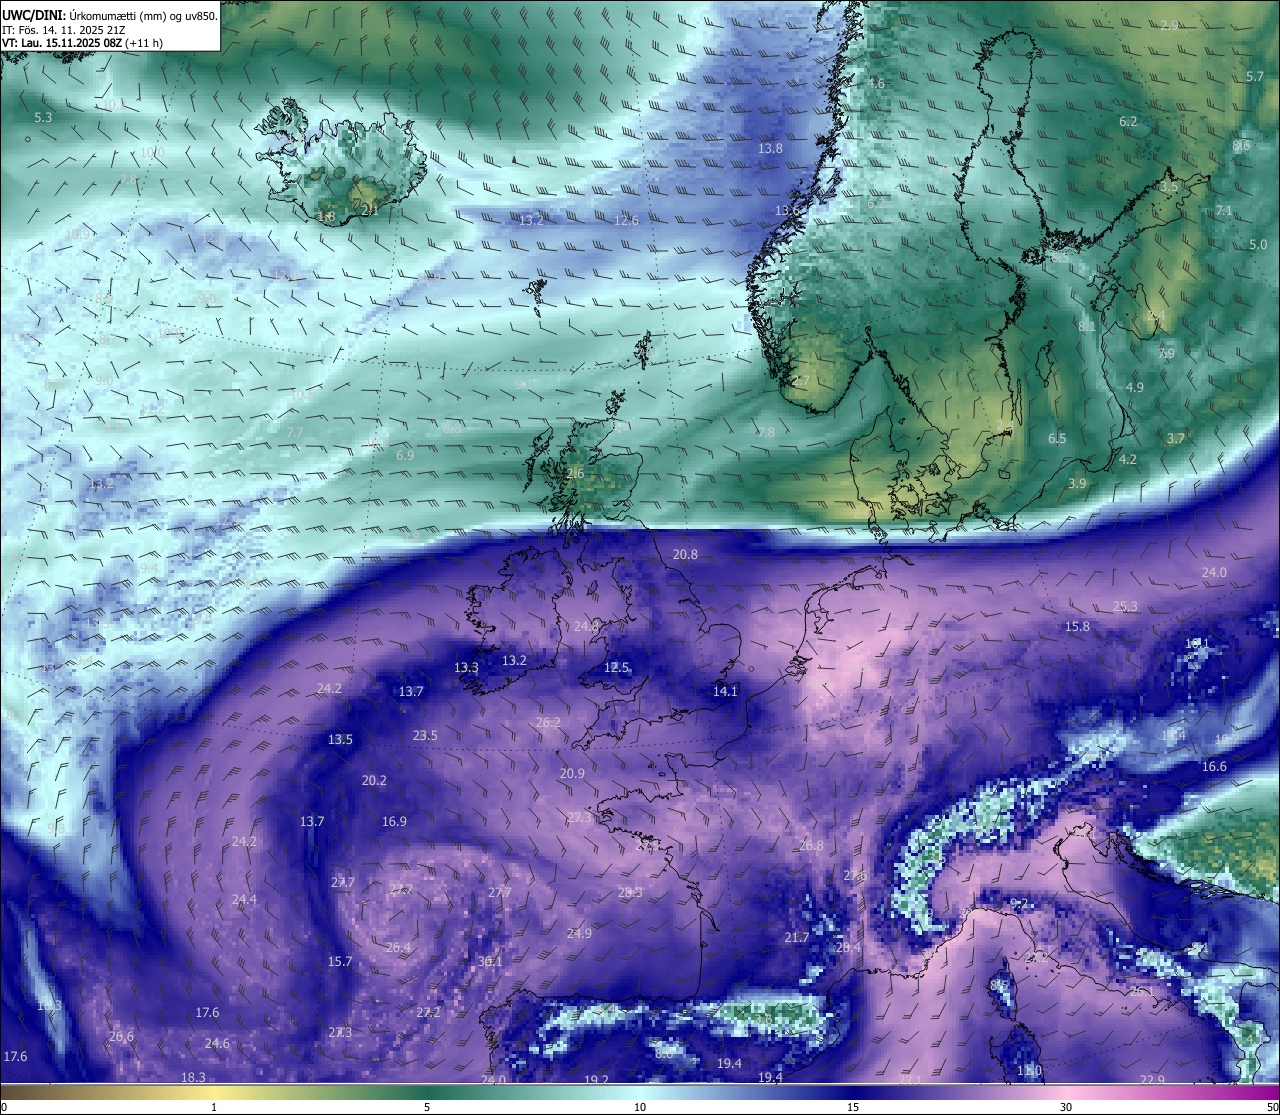Click the value 5.3 in the top-left ocean

coord(43,118)
